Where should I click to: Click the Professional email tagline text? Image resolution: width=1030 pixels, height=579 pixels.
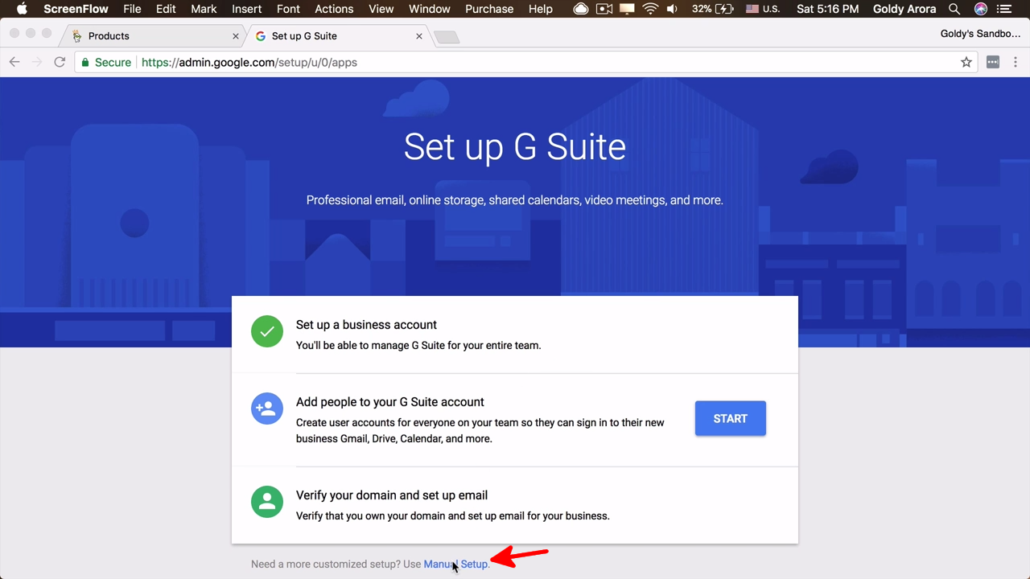click(x=514, y=200)
